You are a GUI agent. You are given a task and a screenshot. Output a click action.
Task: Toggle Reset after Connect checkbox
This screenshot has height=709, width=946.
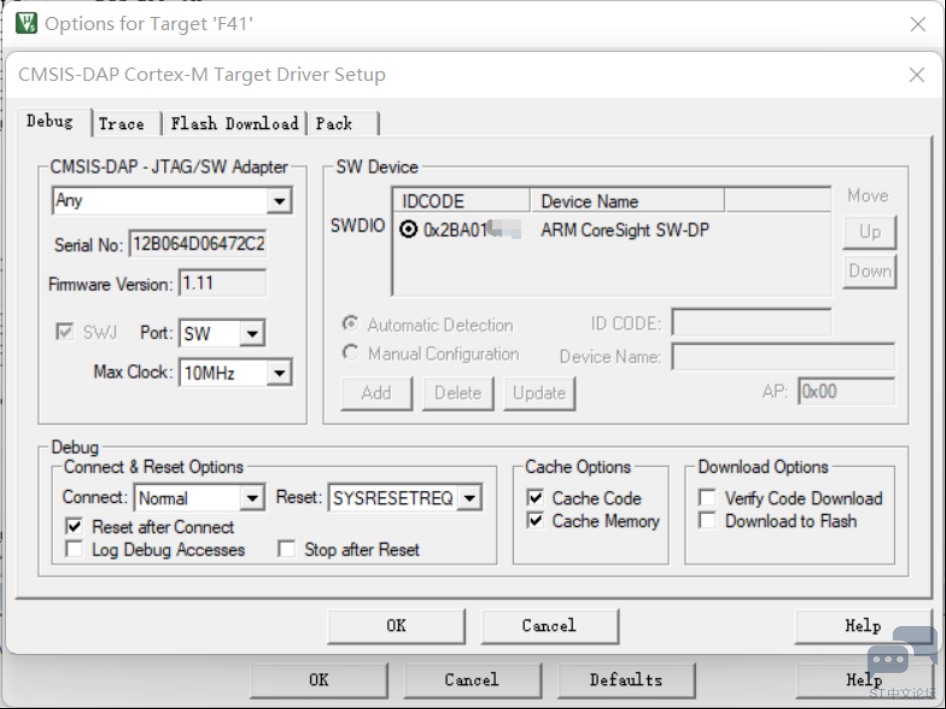[x=74, y=526]
